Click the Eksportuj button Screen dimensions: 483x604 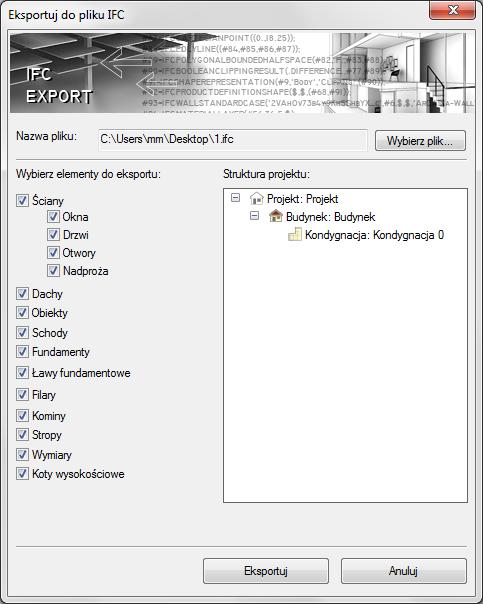266,571
